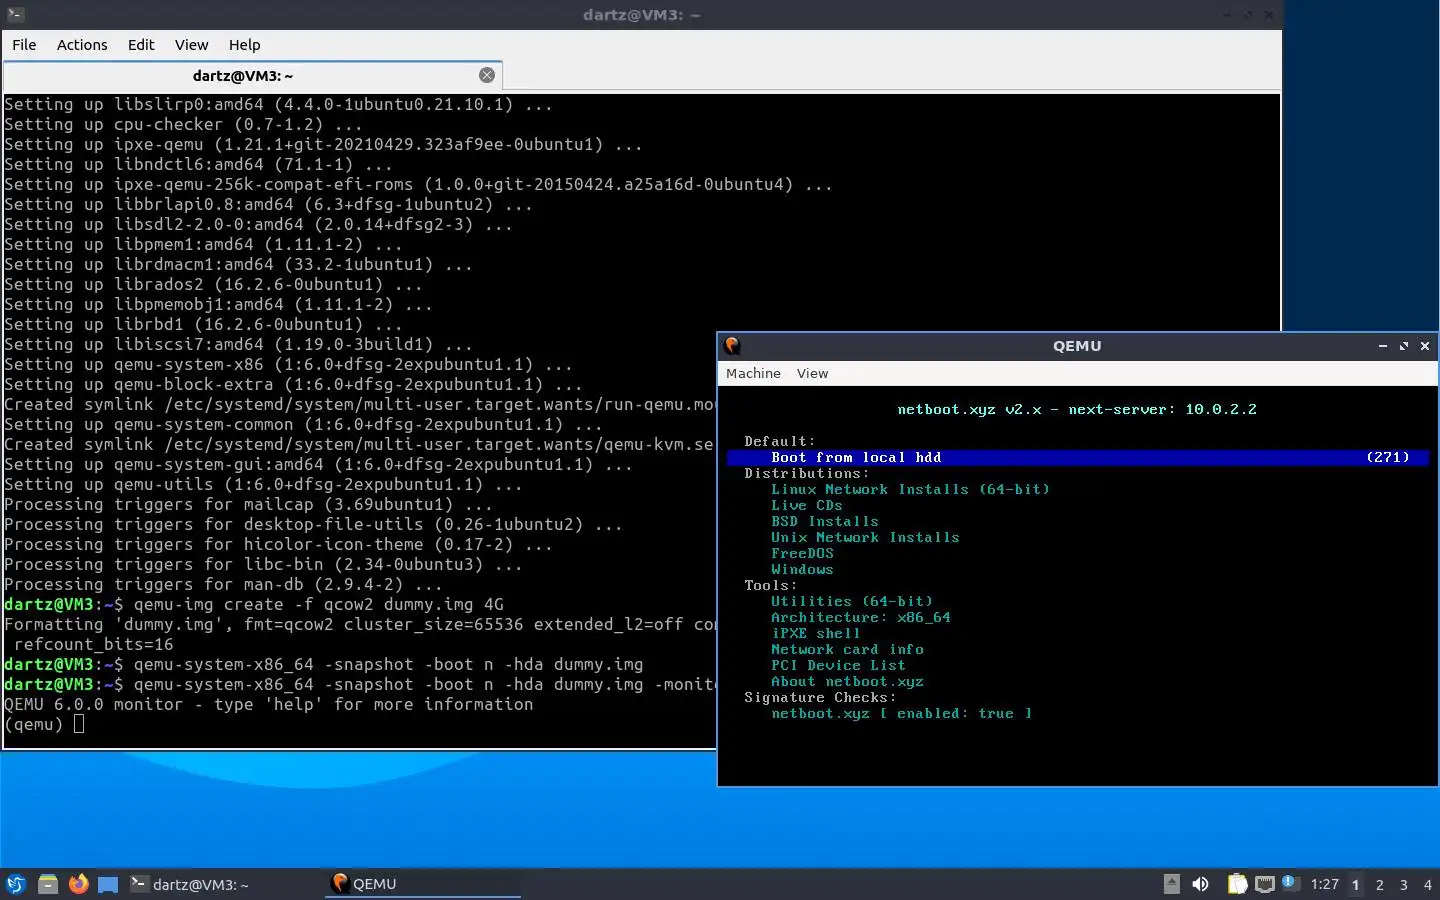Click the netboot.xyz v2.x next-server header
Image resolution: width=1440 pixels, height=900 pixels.
[x=1077, y=409]
